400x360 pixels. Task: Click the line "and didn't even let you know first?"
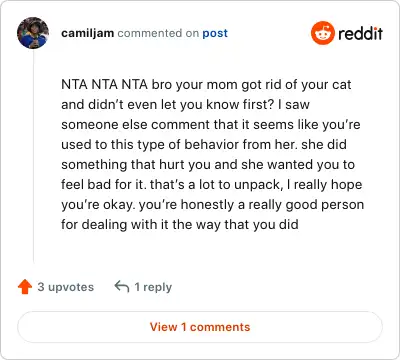(185, 105)
